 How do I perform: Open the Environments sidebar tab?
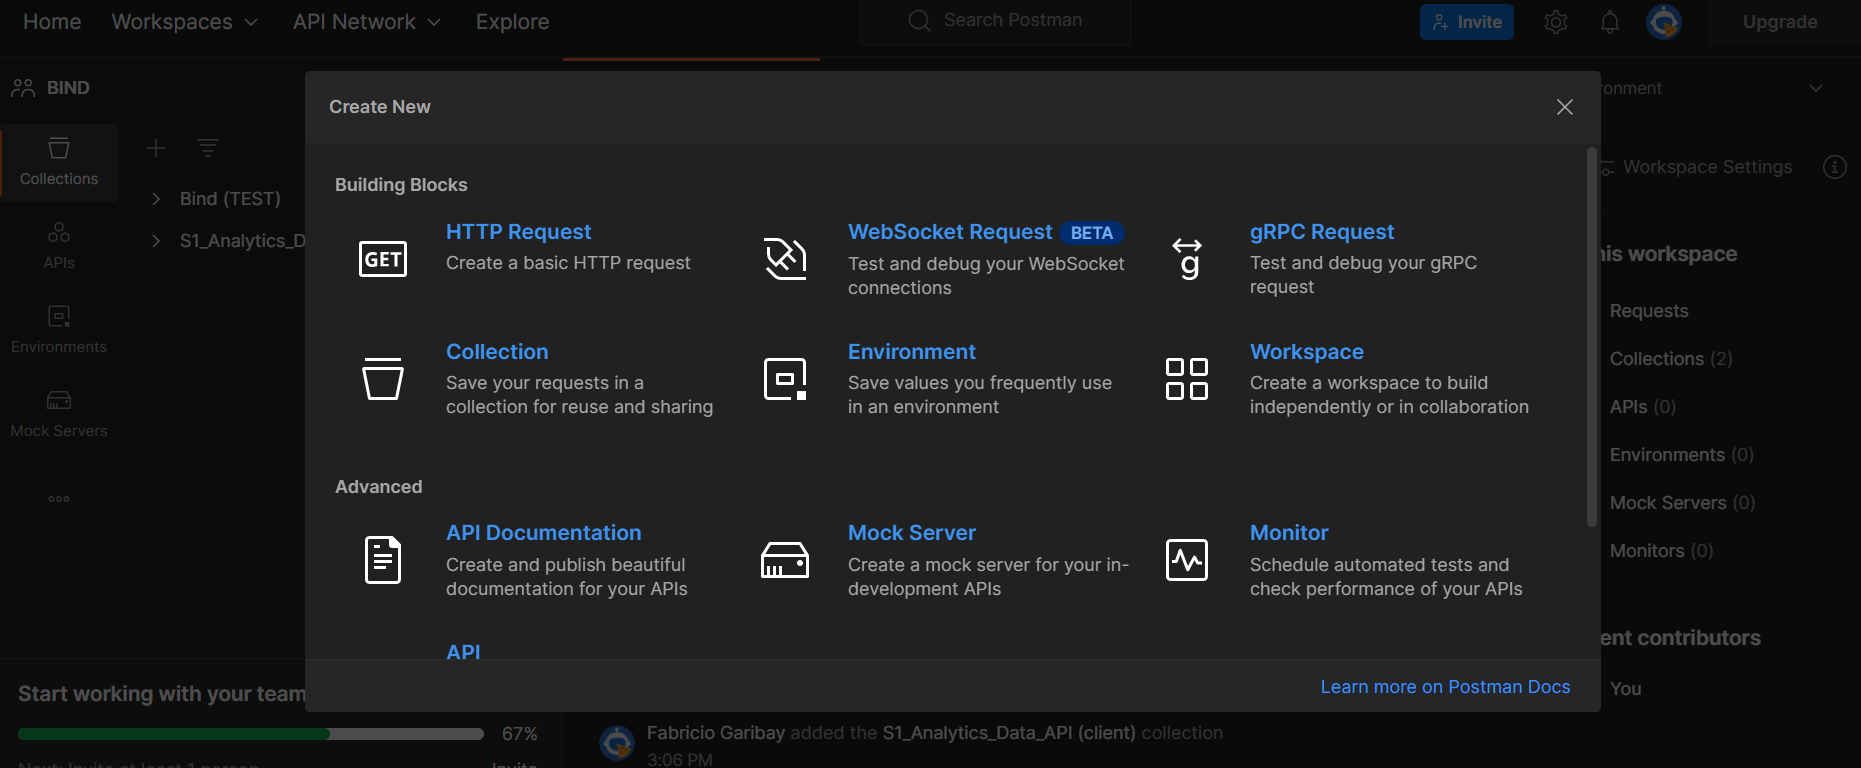(59, 330)
